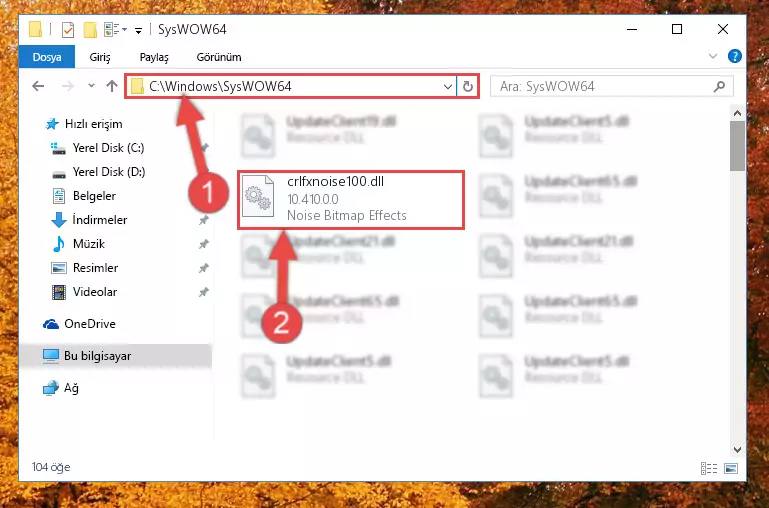769x508 pixels.
Task: Click the scrollbar up arrow
Action: (x=737, y=113)
